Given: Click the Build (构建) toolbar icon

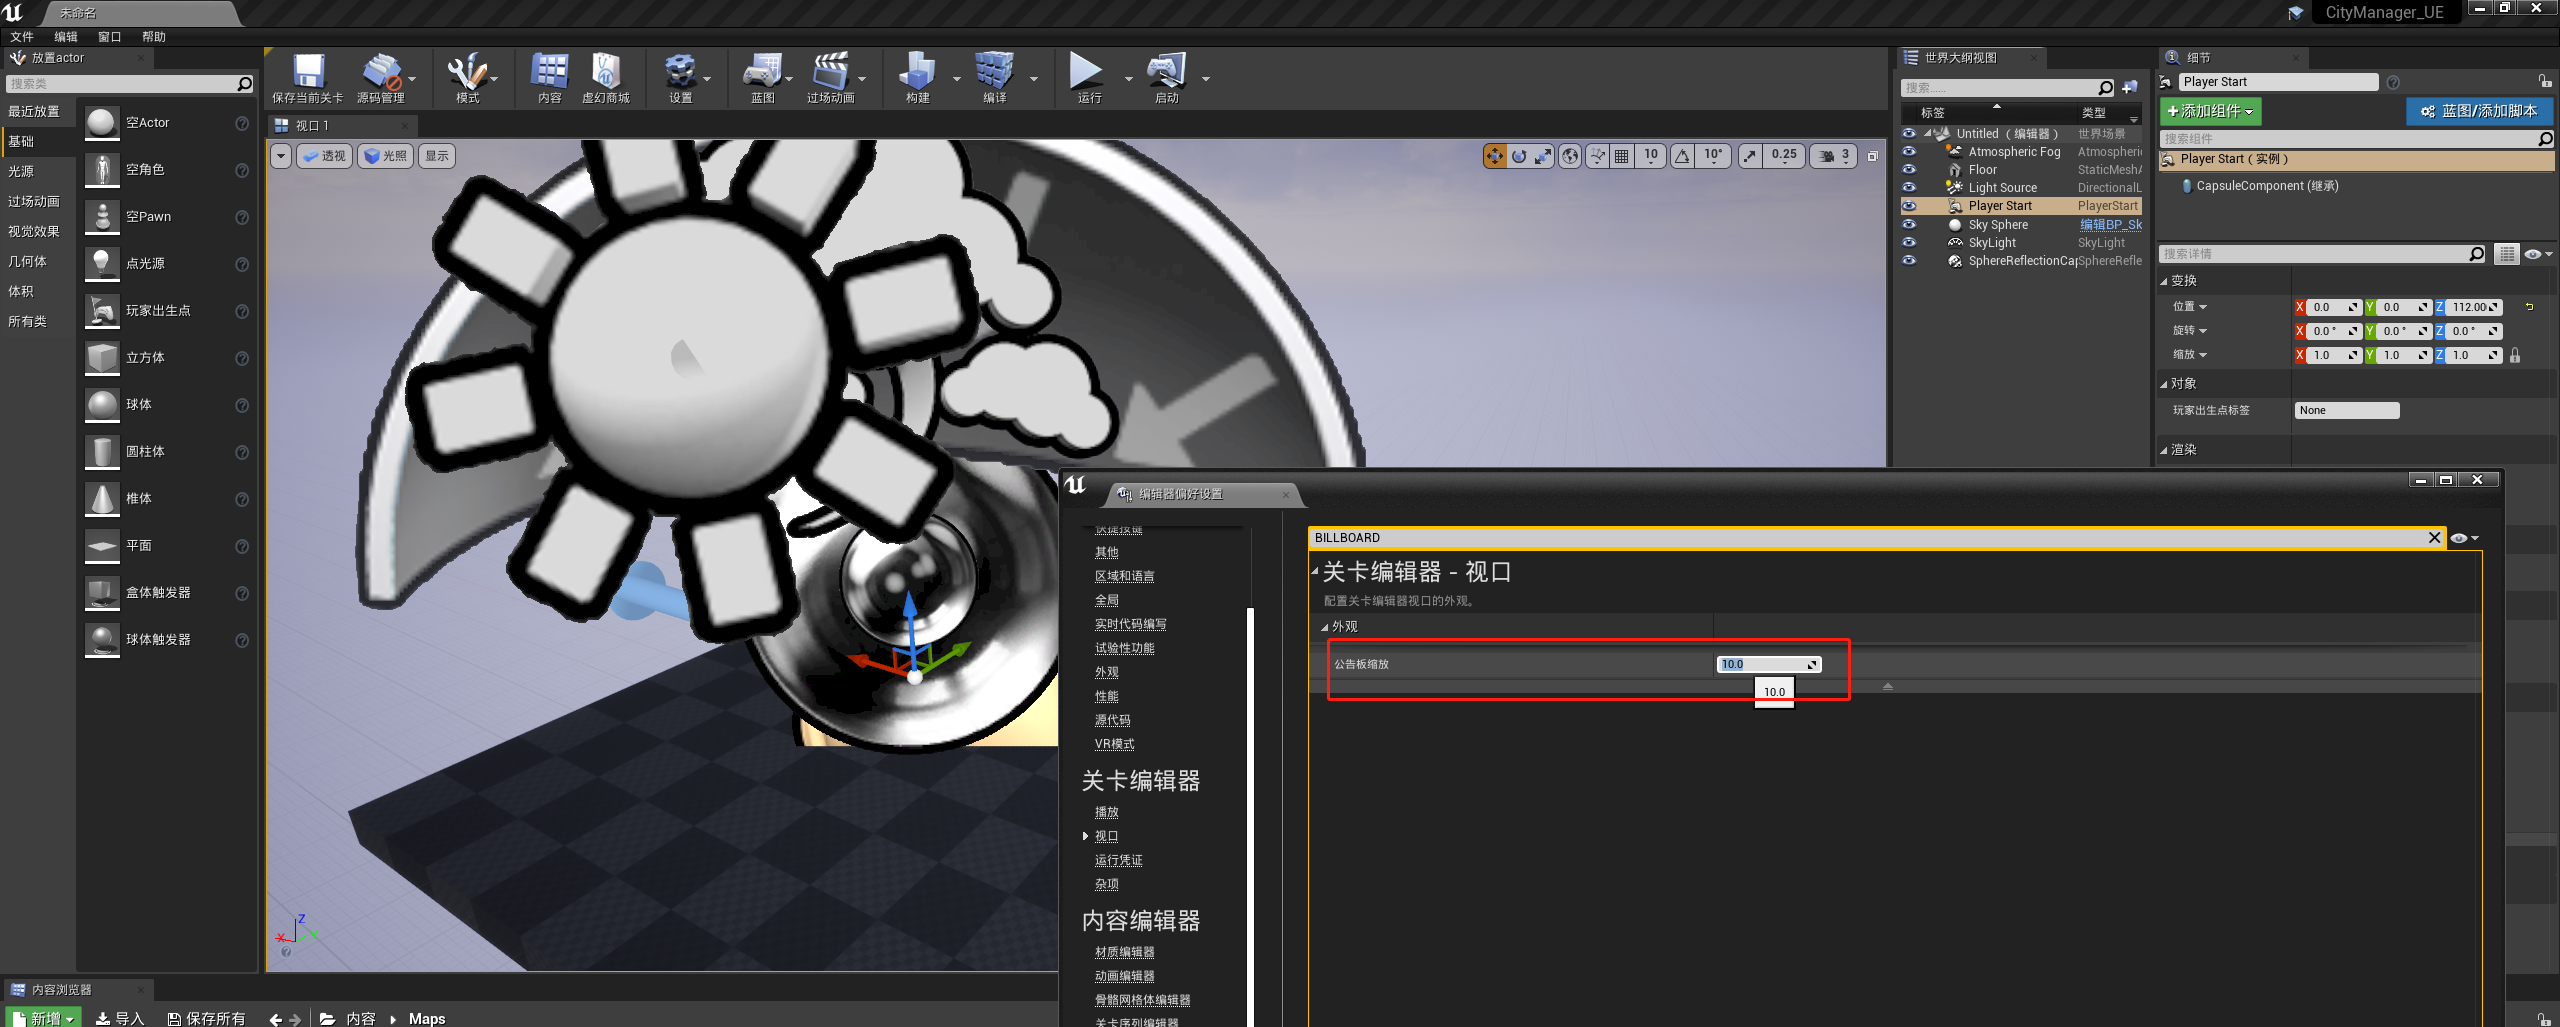Looking at the screenshot, I should pyautogui.click(x=917, y=79).
